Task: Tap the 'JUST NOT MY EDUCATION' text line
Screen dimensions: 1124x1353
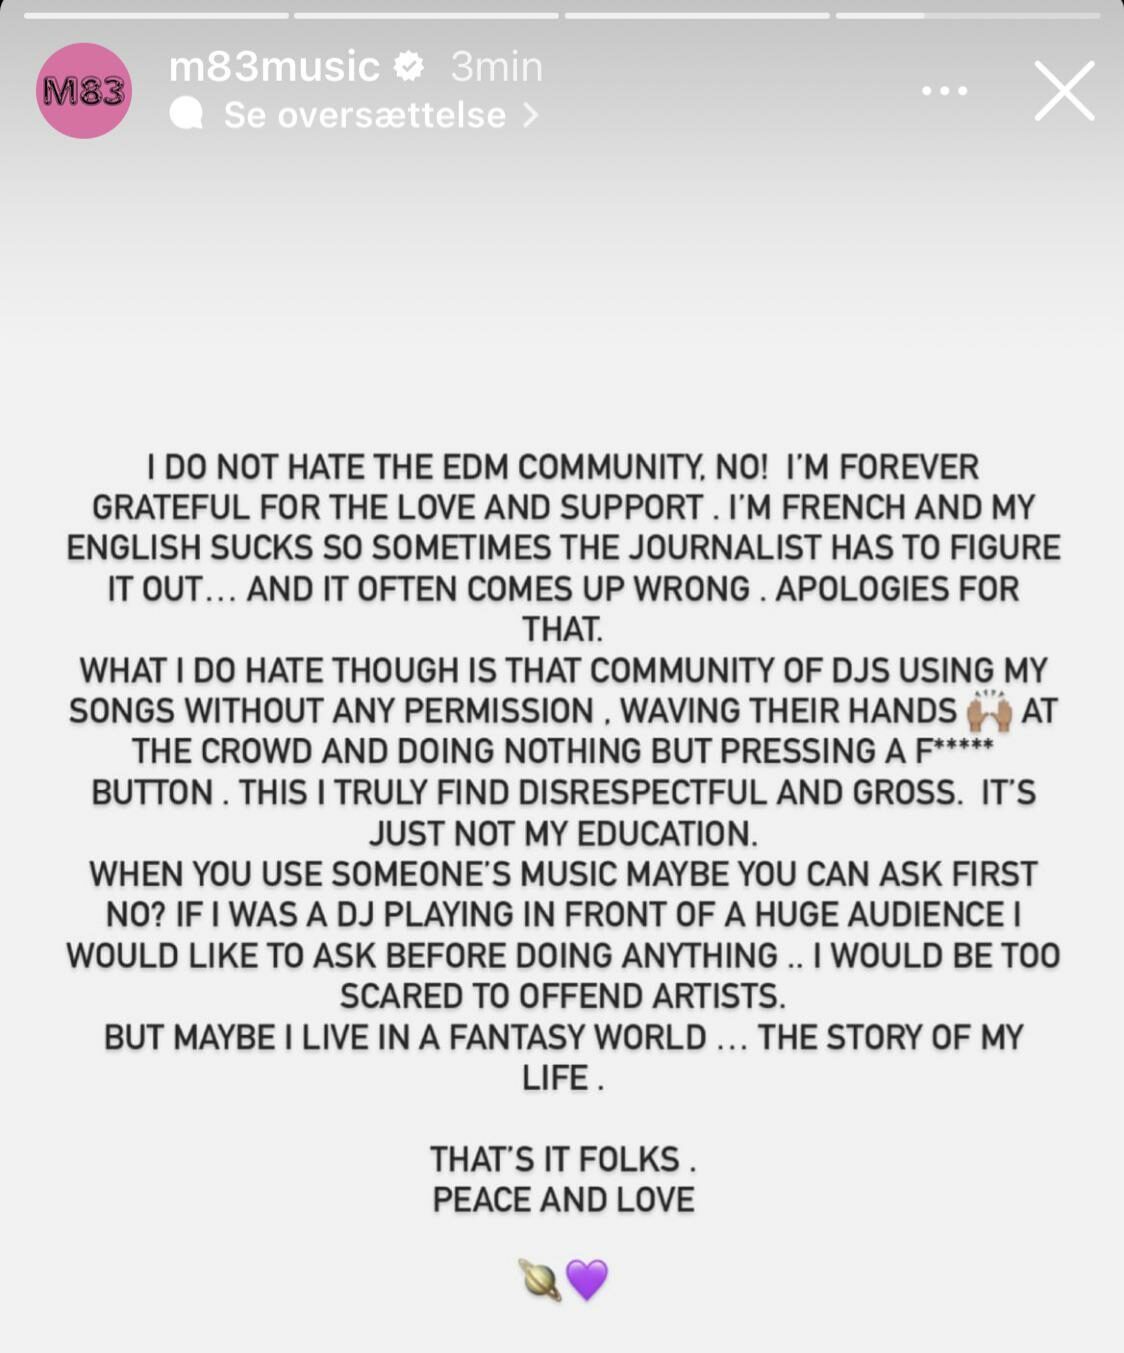Action: tap(563, 833)
